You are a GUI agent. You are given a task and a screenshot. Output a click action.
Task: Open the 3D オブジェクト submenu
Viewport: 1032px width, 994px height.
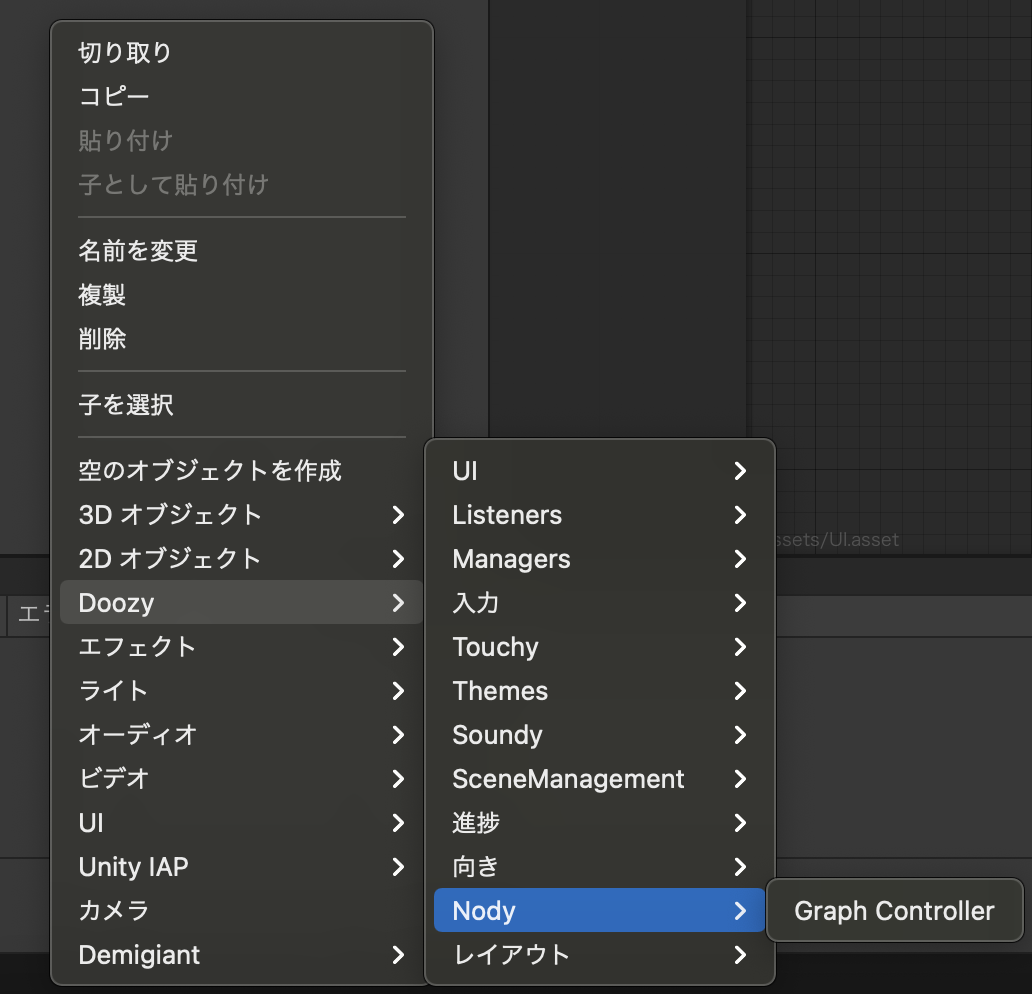[x=242, y=515]
